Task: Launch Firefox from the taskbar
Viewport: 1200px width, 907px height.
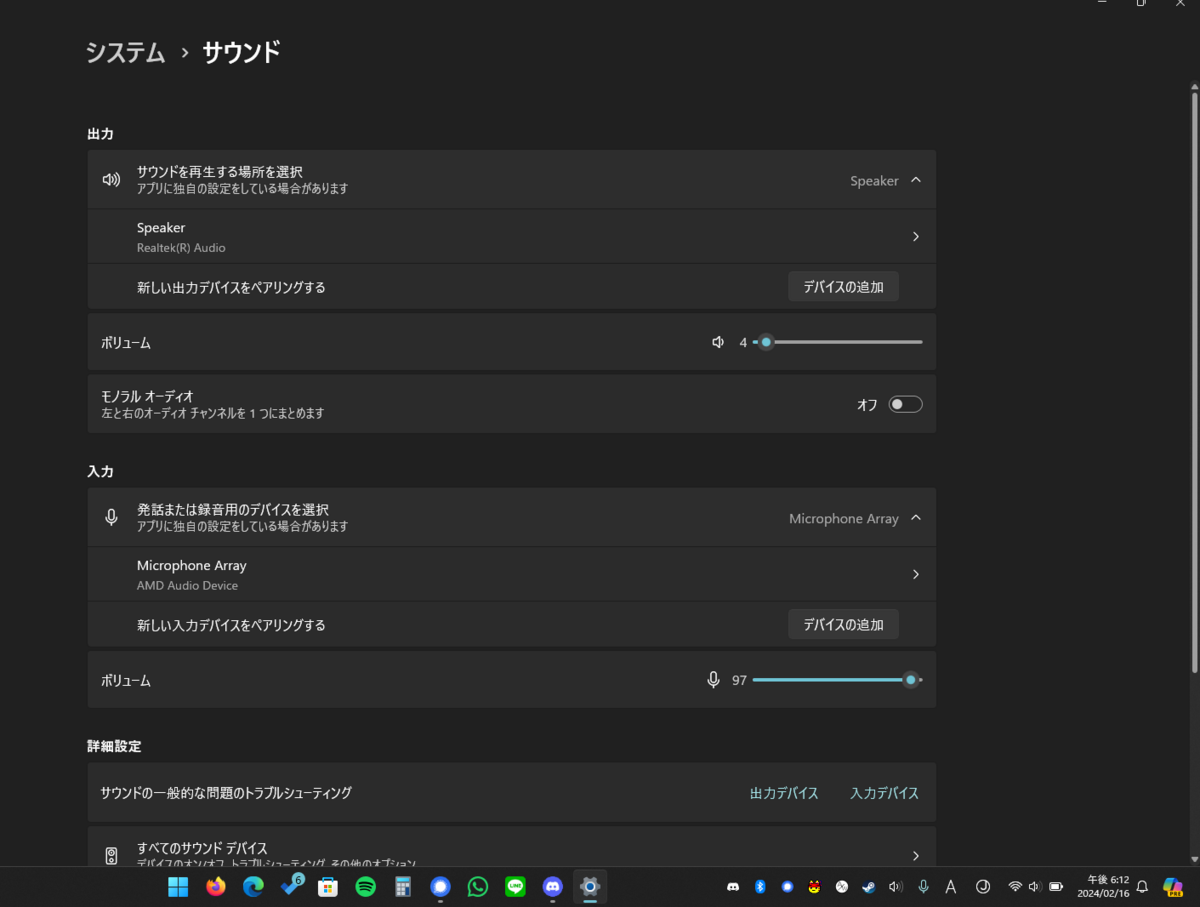Action: coord(216,887)
